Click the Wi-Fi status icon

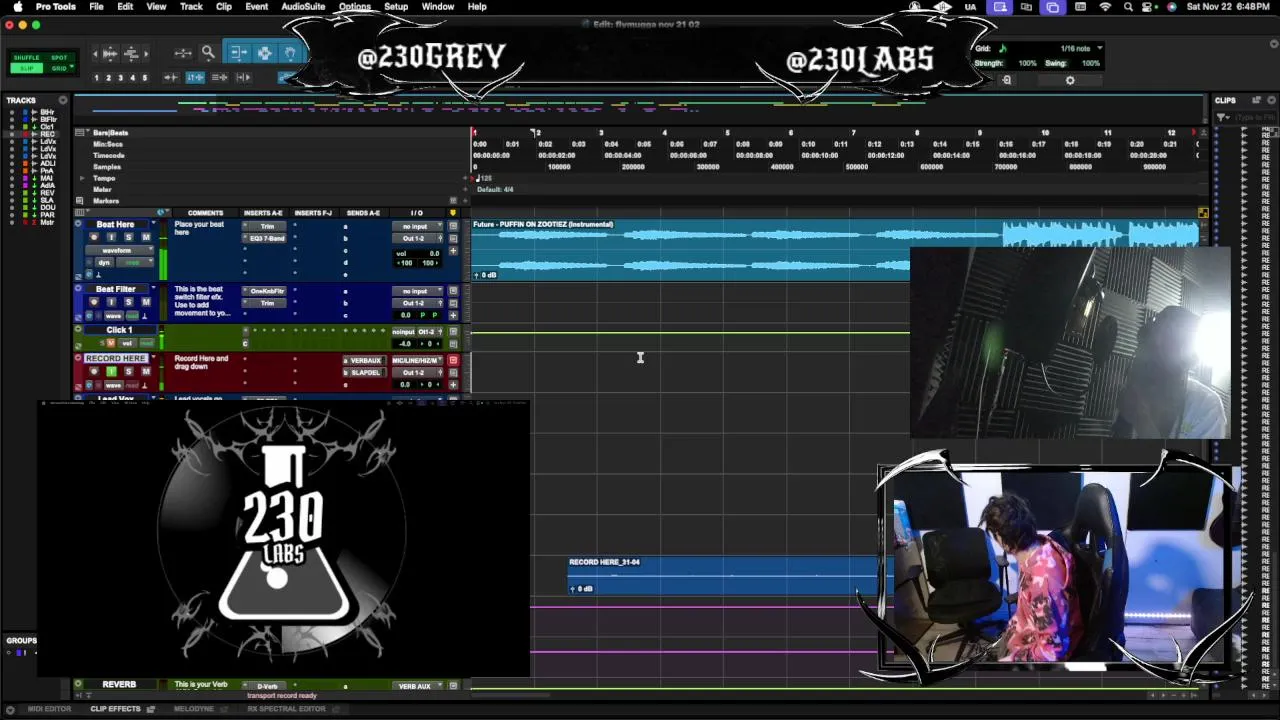[x=1105, y=7]
